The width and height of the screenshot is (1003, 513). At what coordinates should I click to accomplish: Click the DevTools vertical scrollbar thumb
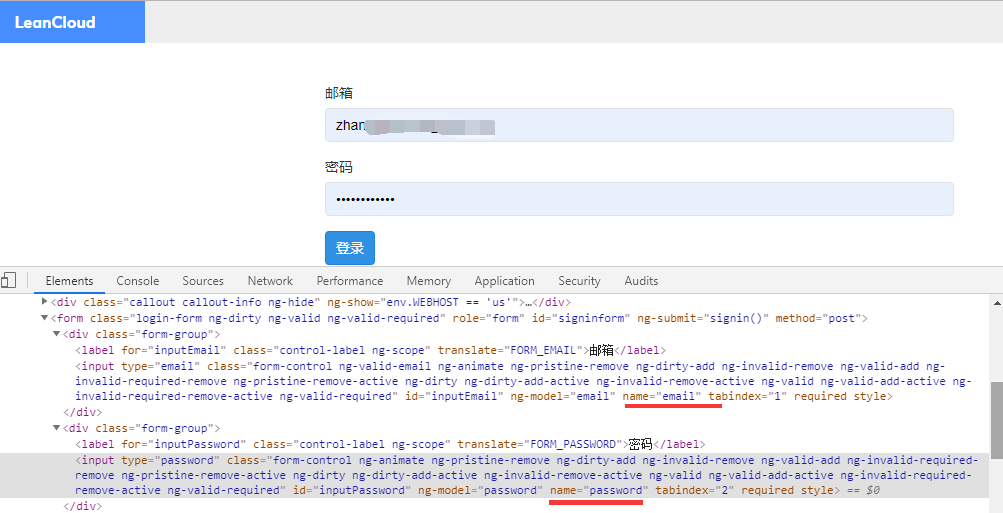[996, 420]
